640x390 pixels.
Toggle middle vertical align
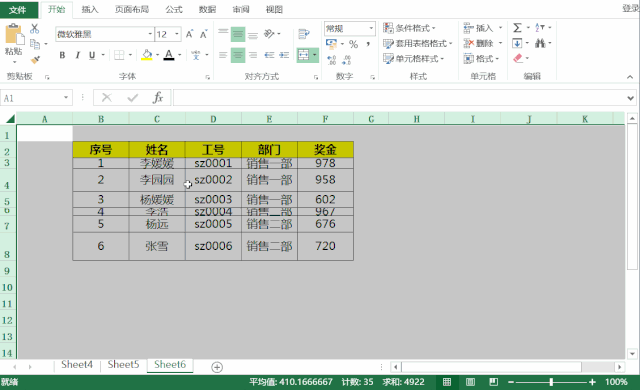[238, 34]
